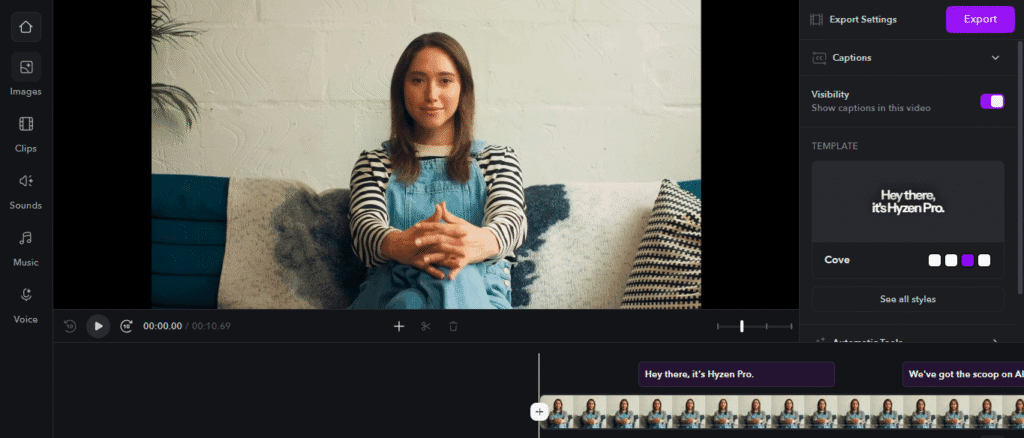This screenshot has height=438, width=1024.
Task: Select caption clip 'We've got the scoop'
Action: click(963, 374)
